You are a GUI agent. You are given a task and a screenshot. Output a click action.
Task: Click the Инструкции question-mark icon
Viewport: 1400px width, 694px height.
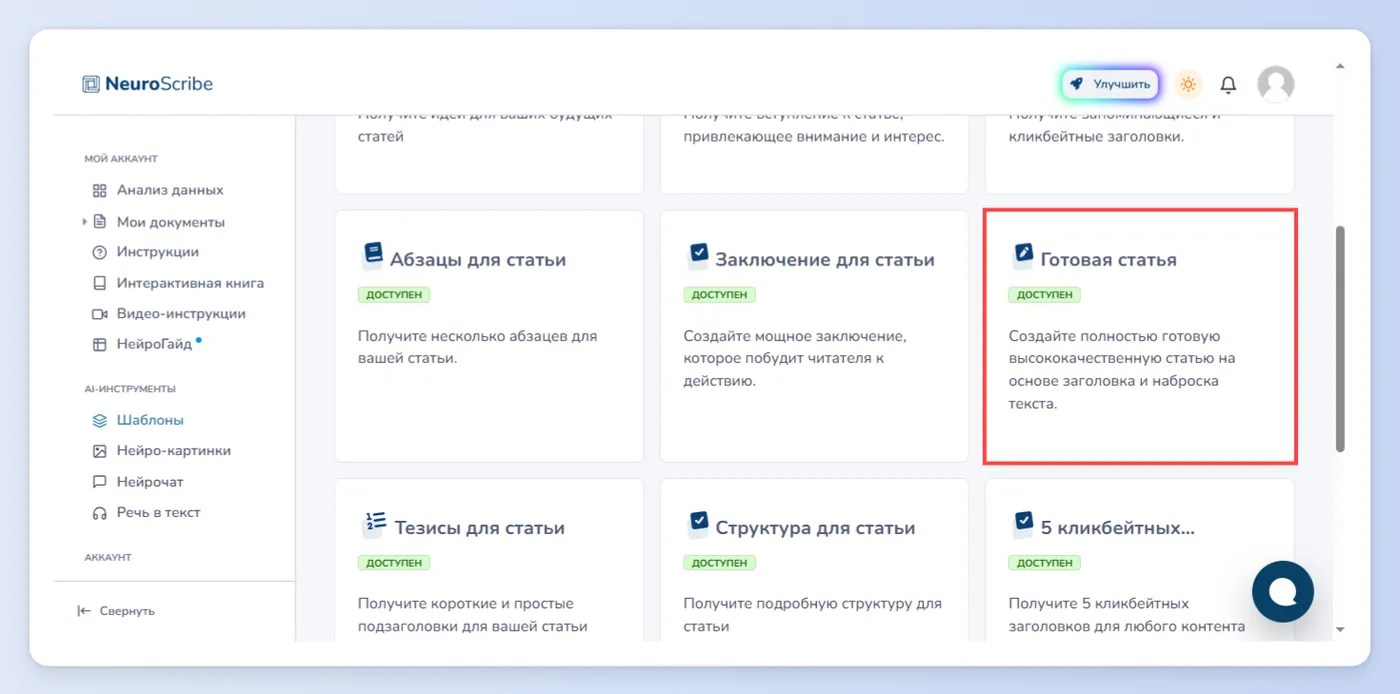[99, 252]
